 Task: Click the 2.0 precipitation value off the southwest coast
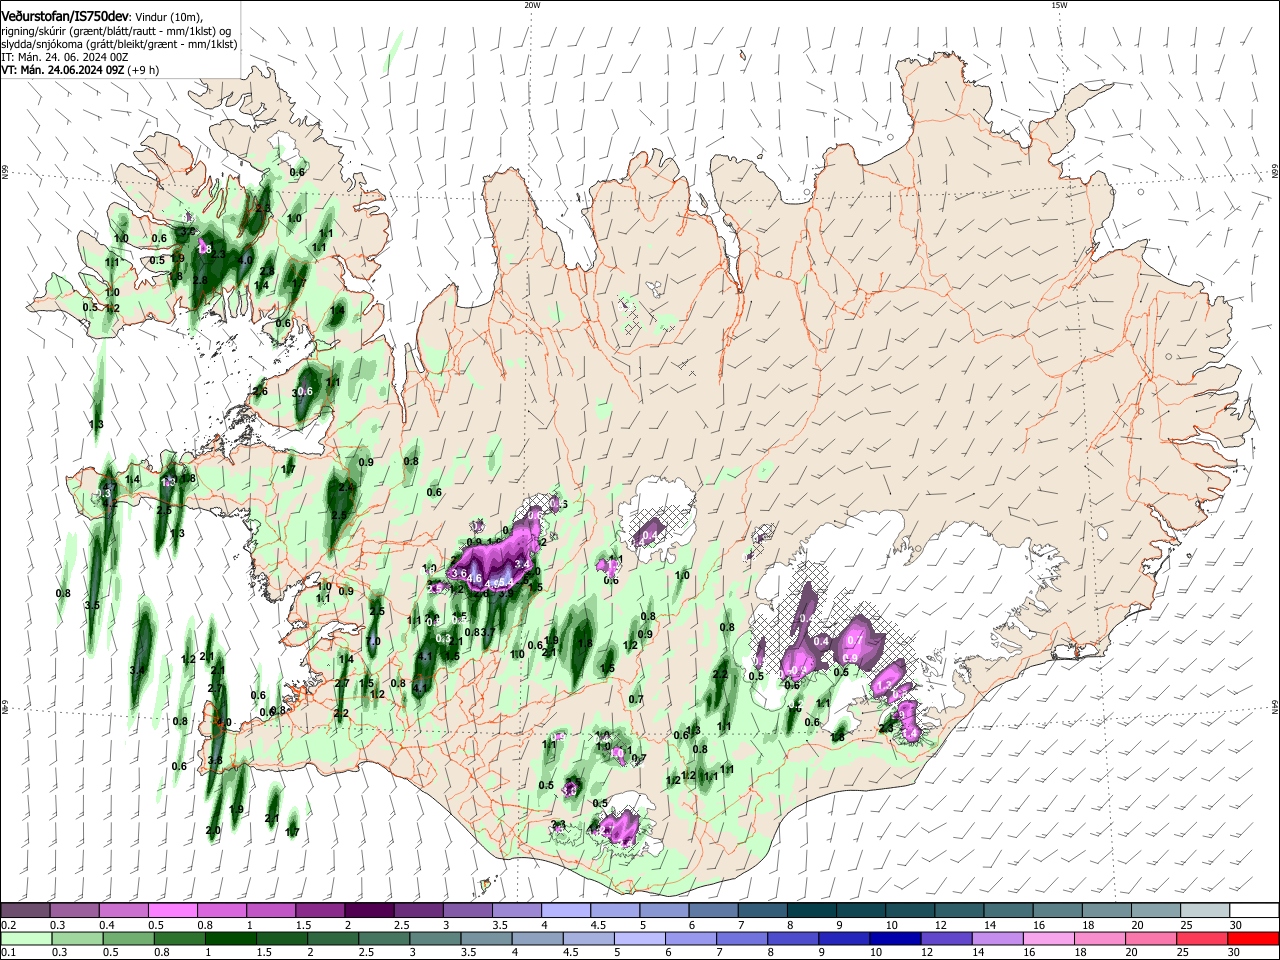coord(213,831)
